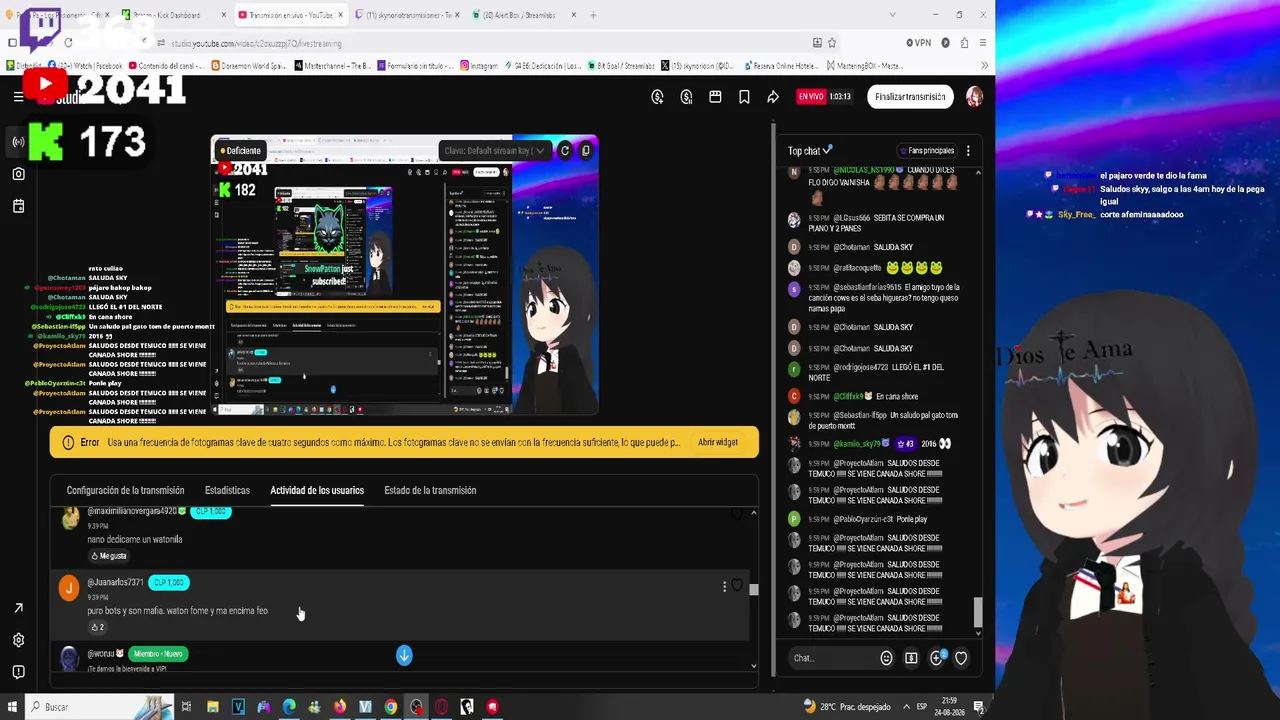The image size is (1280, 720).
Task: Open the Manage calendar icon in sidebar
Action: (18, 206)
